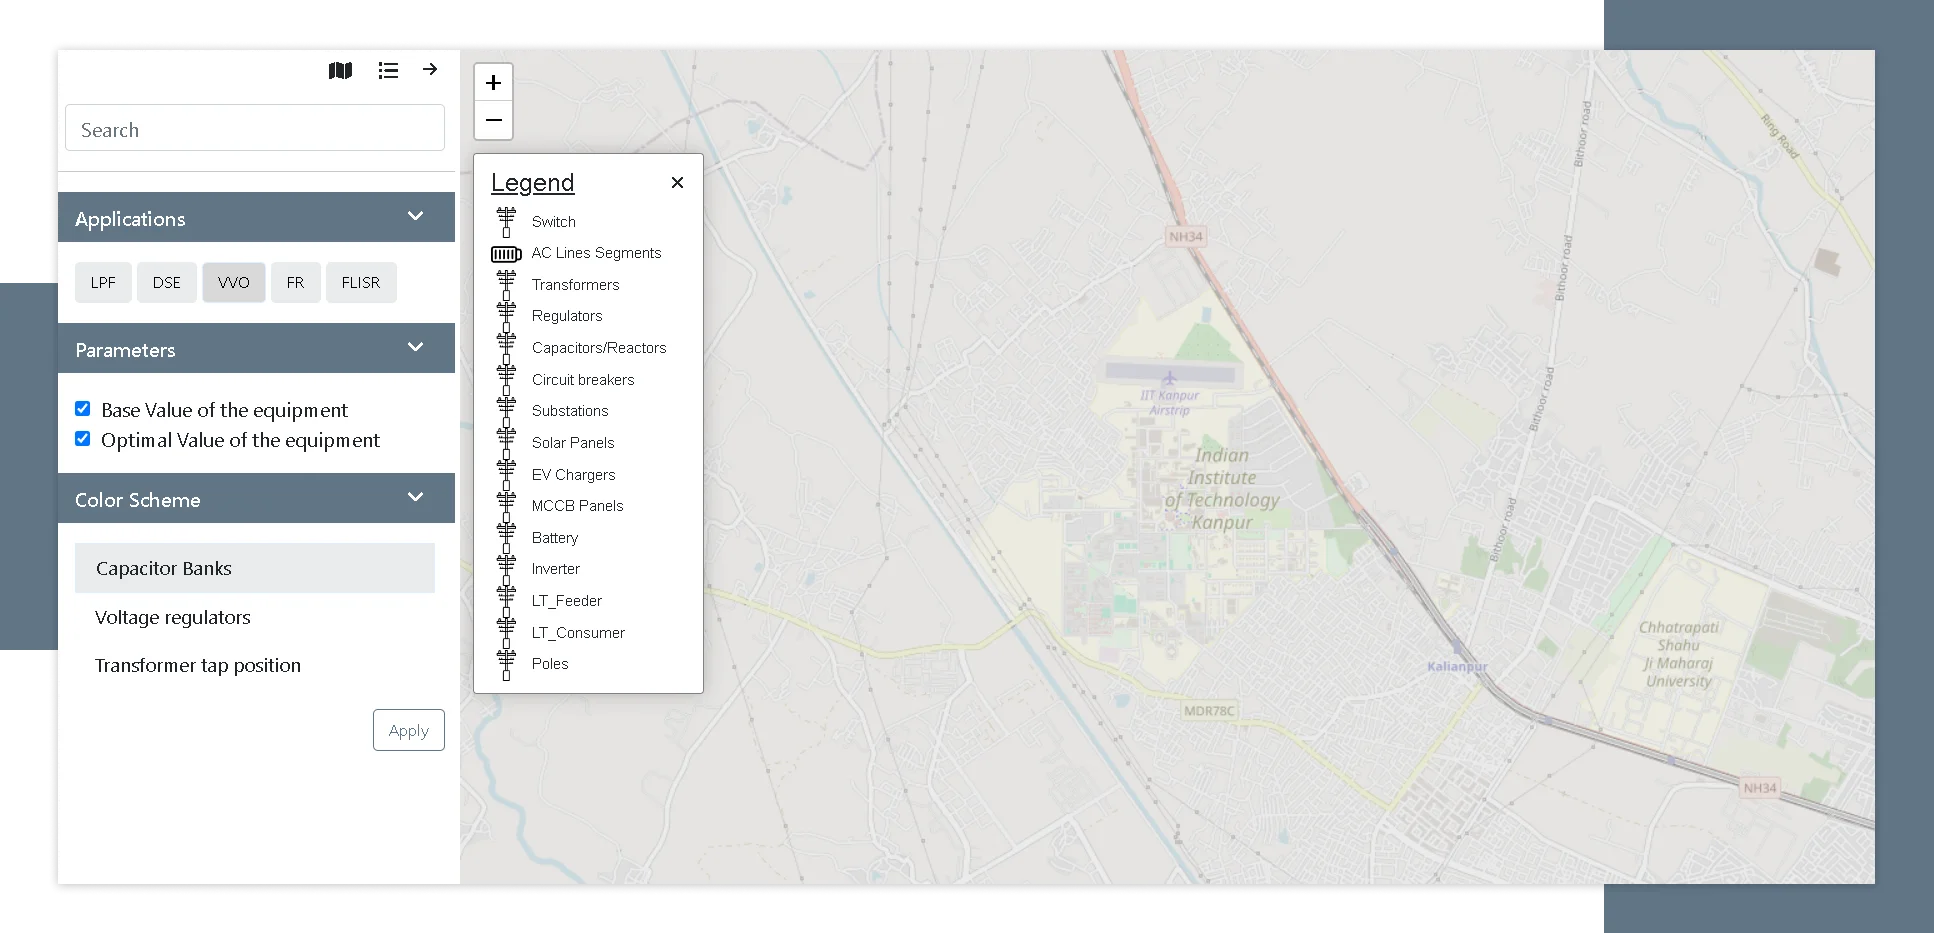The width and height of the screenshot is (1934, 933).
Task: Collapse the Parameters section chevron
Action: click(416, 347)
